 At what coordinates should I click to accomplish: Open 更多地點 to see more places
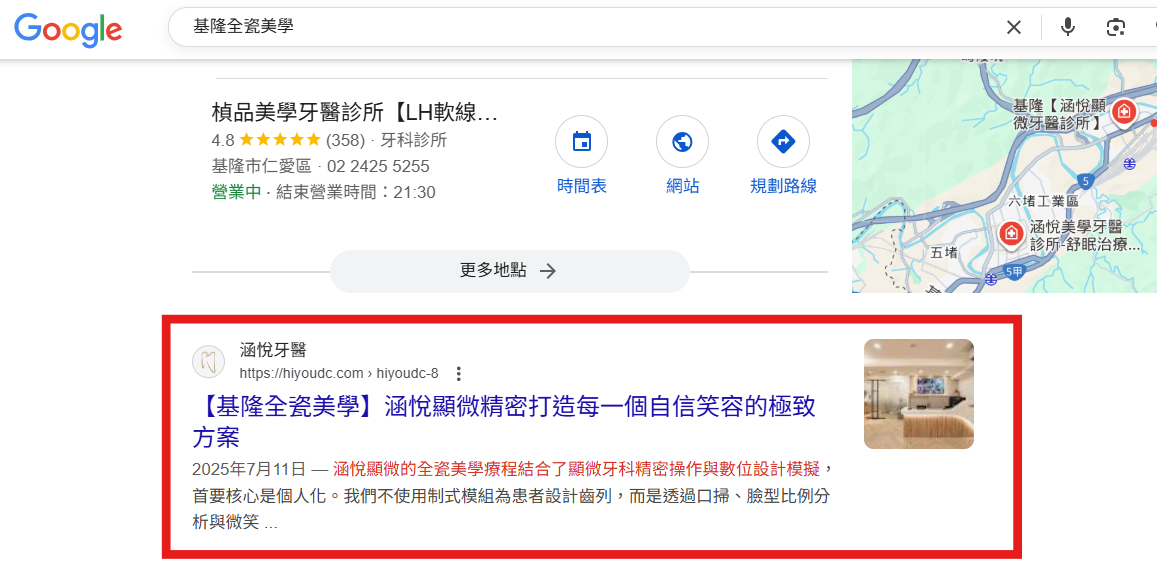click(x=509, y=271)
